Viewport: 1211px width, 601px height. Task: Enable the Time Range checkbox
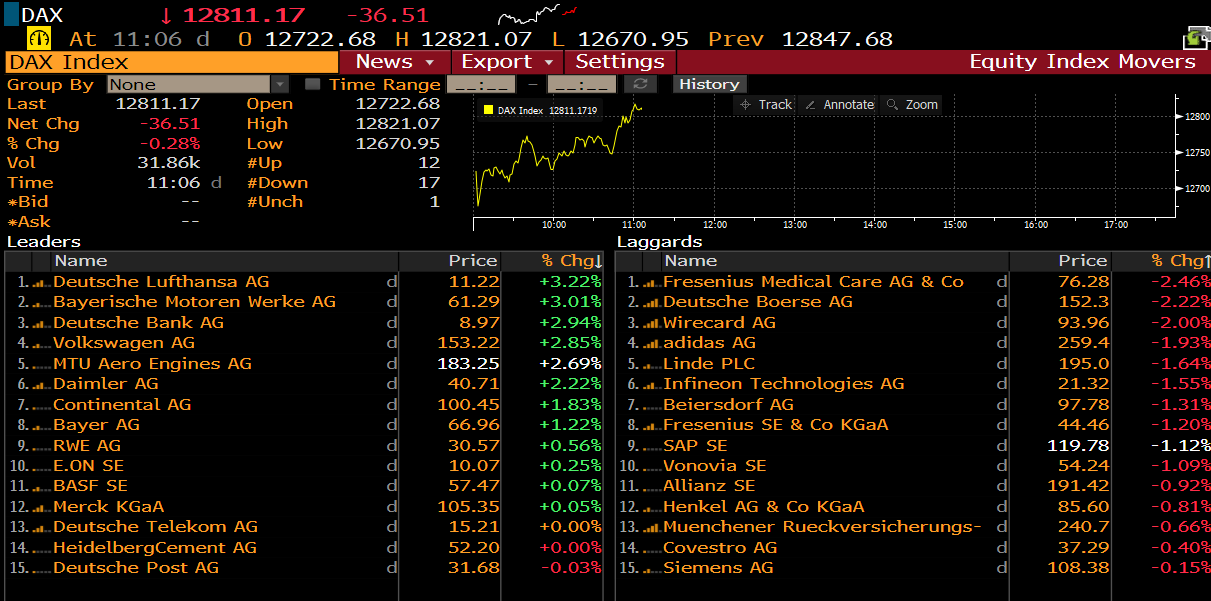pyautogui.click(x=312, y=85)
